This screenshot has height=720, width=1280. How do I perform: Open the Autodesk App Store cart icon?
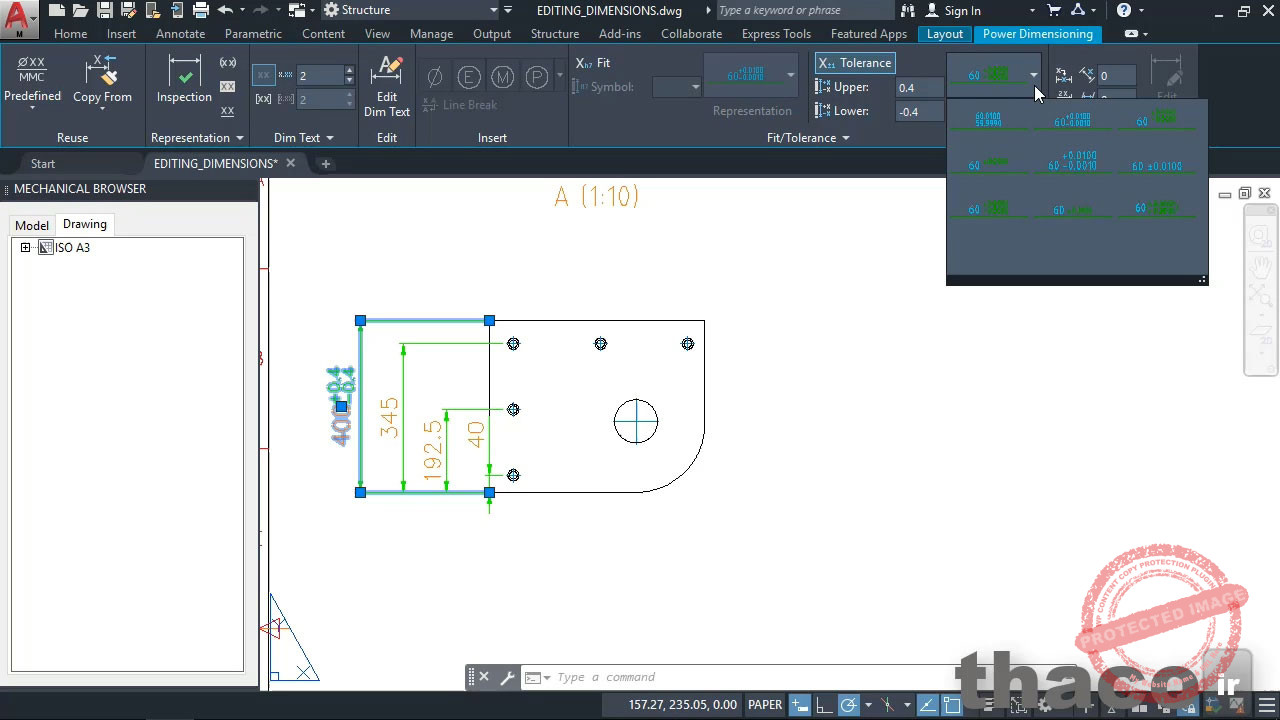pyautogui.click(x=1054, y=10)
